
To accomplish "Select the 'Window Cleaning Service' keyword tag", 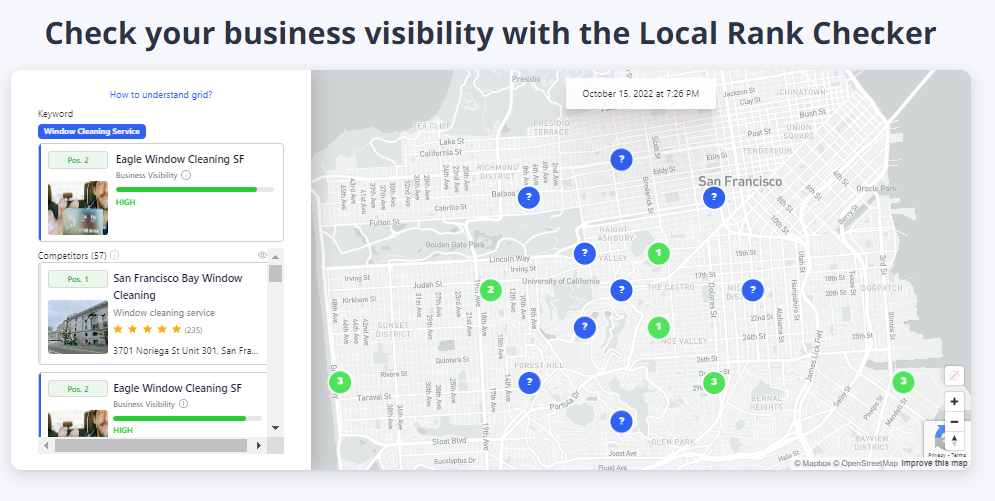I will 92,131.
